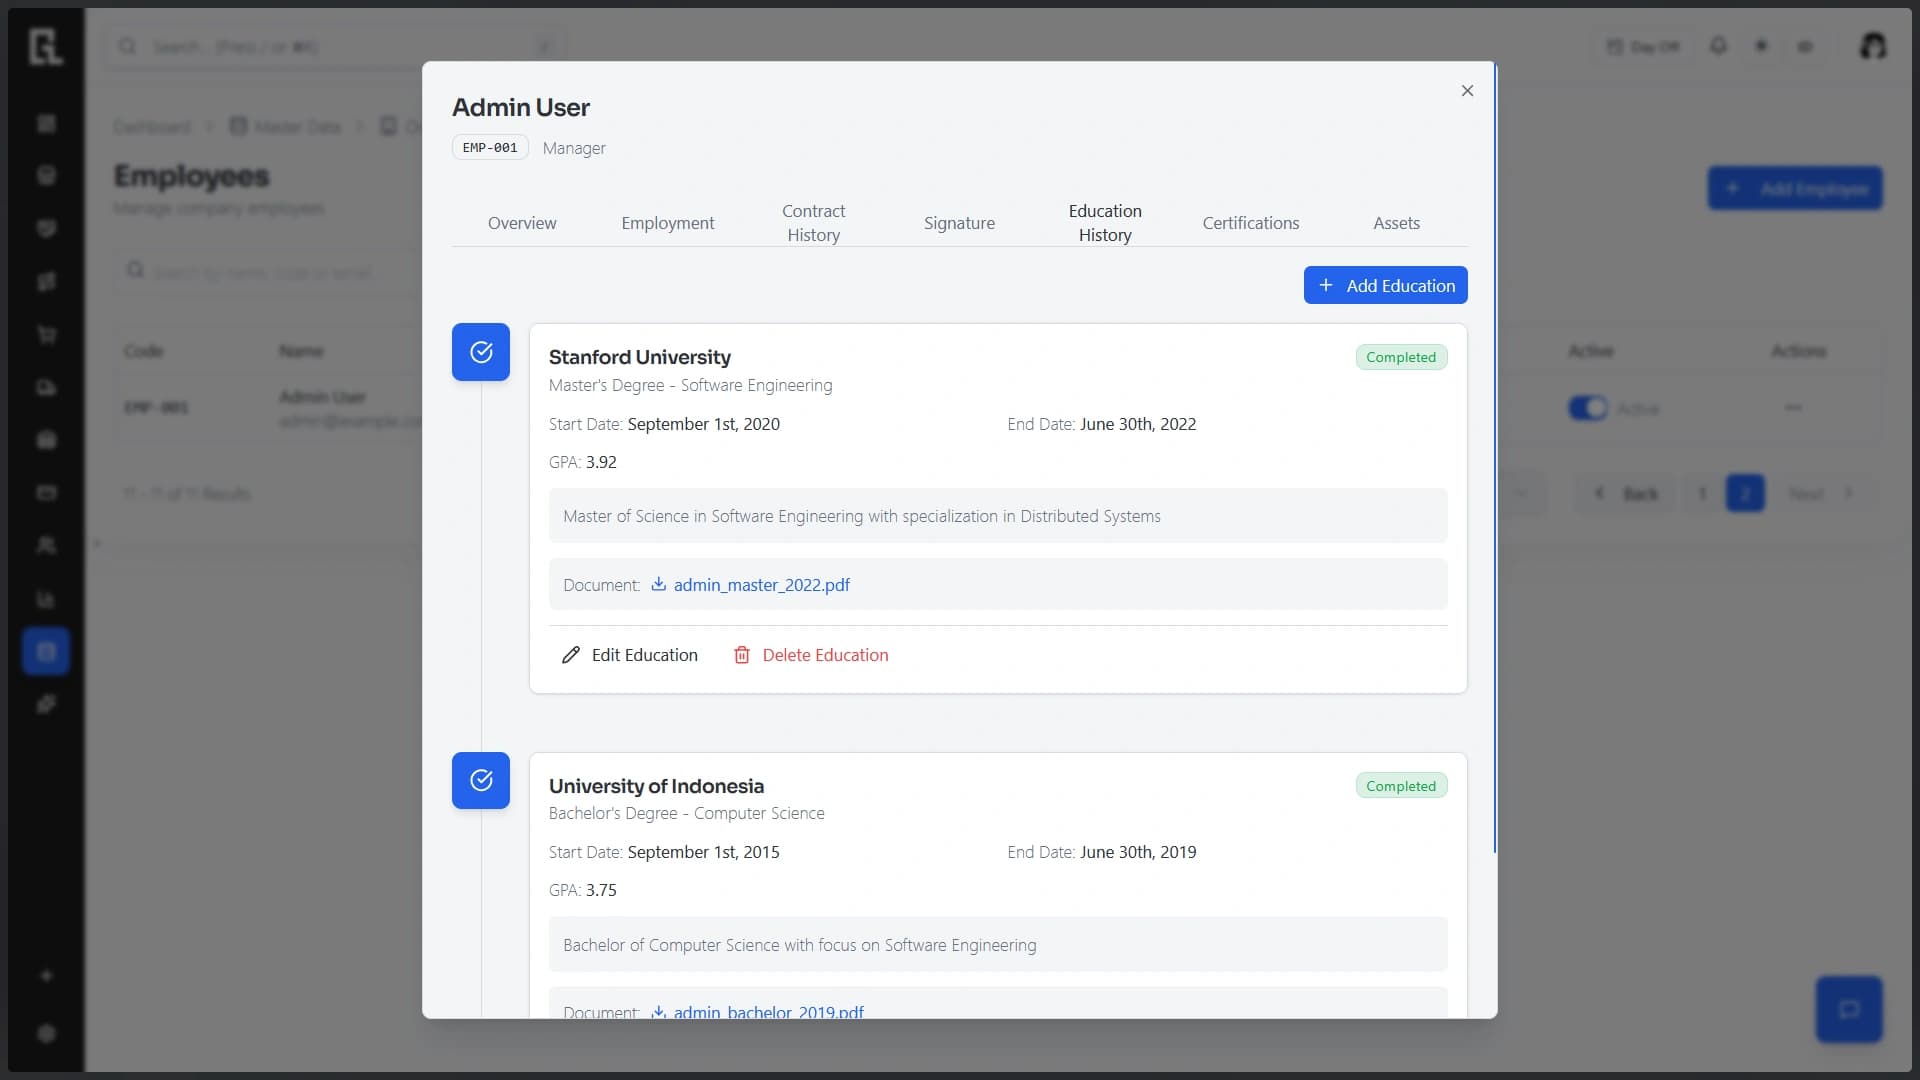This screenshot has height=1080, width=1920.
Task: Go Back in the employees pagination
Action: (1626, 493)
